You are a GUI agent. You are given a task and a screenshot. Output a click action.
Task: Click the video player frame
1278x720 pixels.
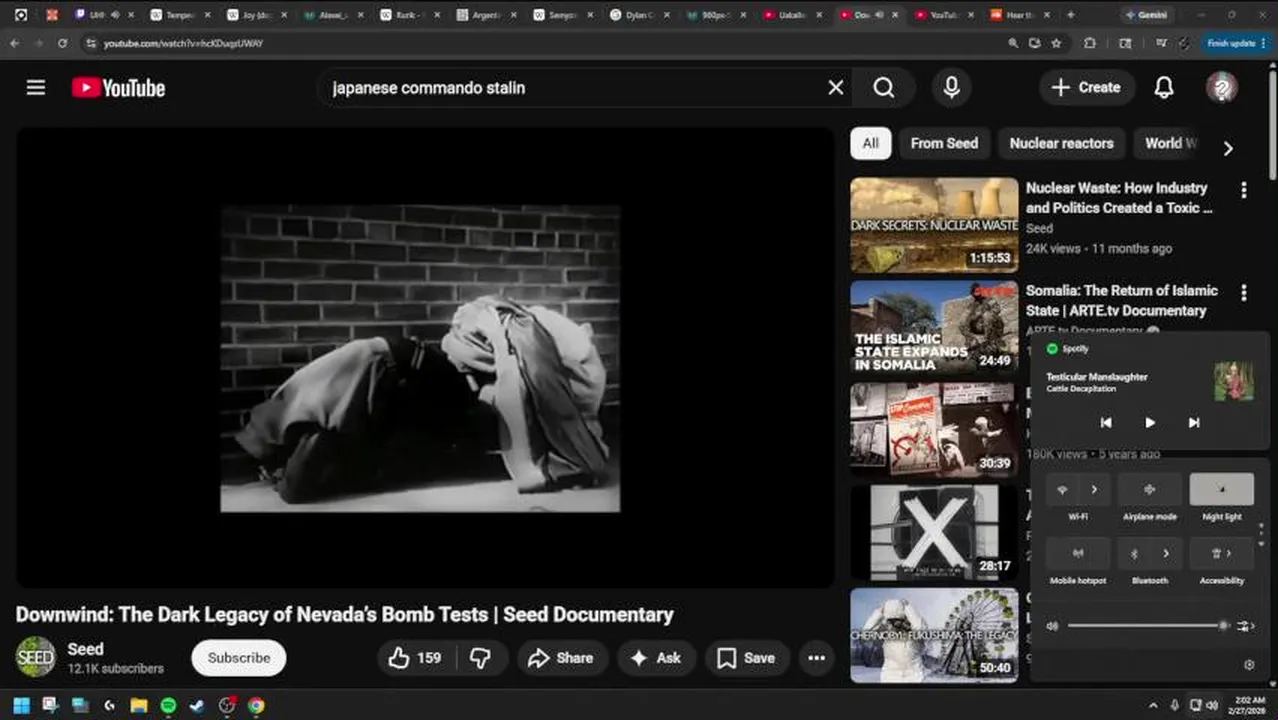point(425,358)
